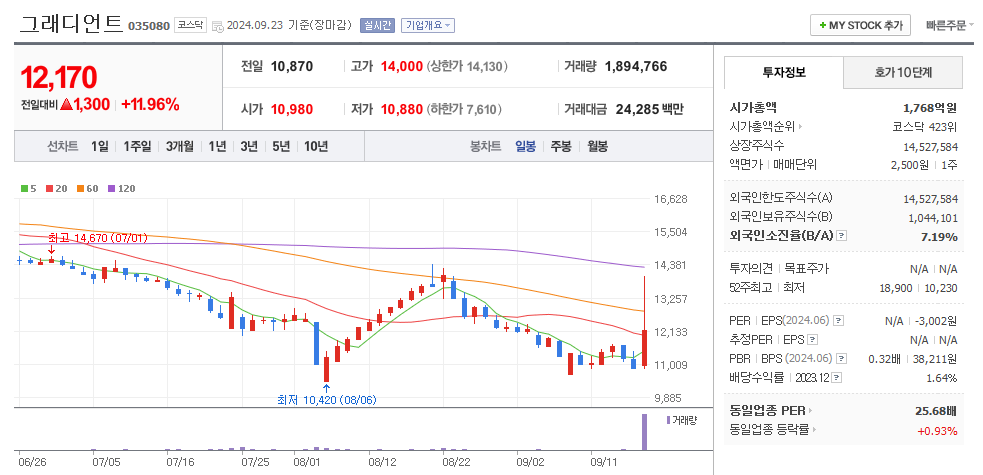Click the 시가 value 10,980
Viewport: 983px width, 475px height.
(292, 110)
